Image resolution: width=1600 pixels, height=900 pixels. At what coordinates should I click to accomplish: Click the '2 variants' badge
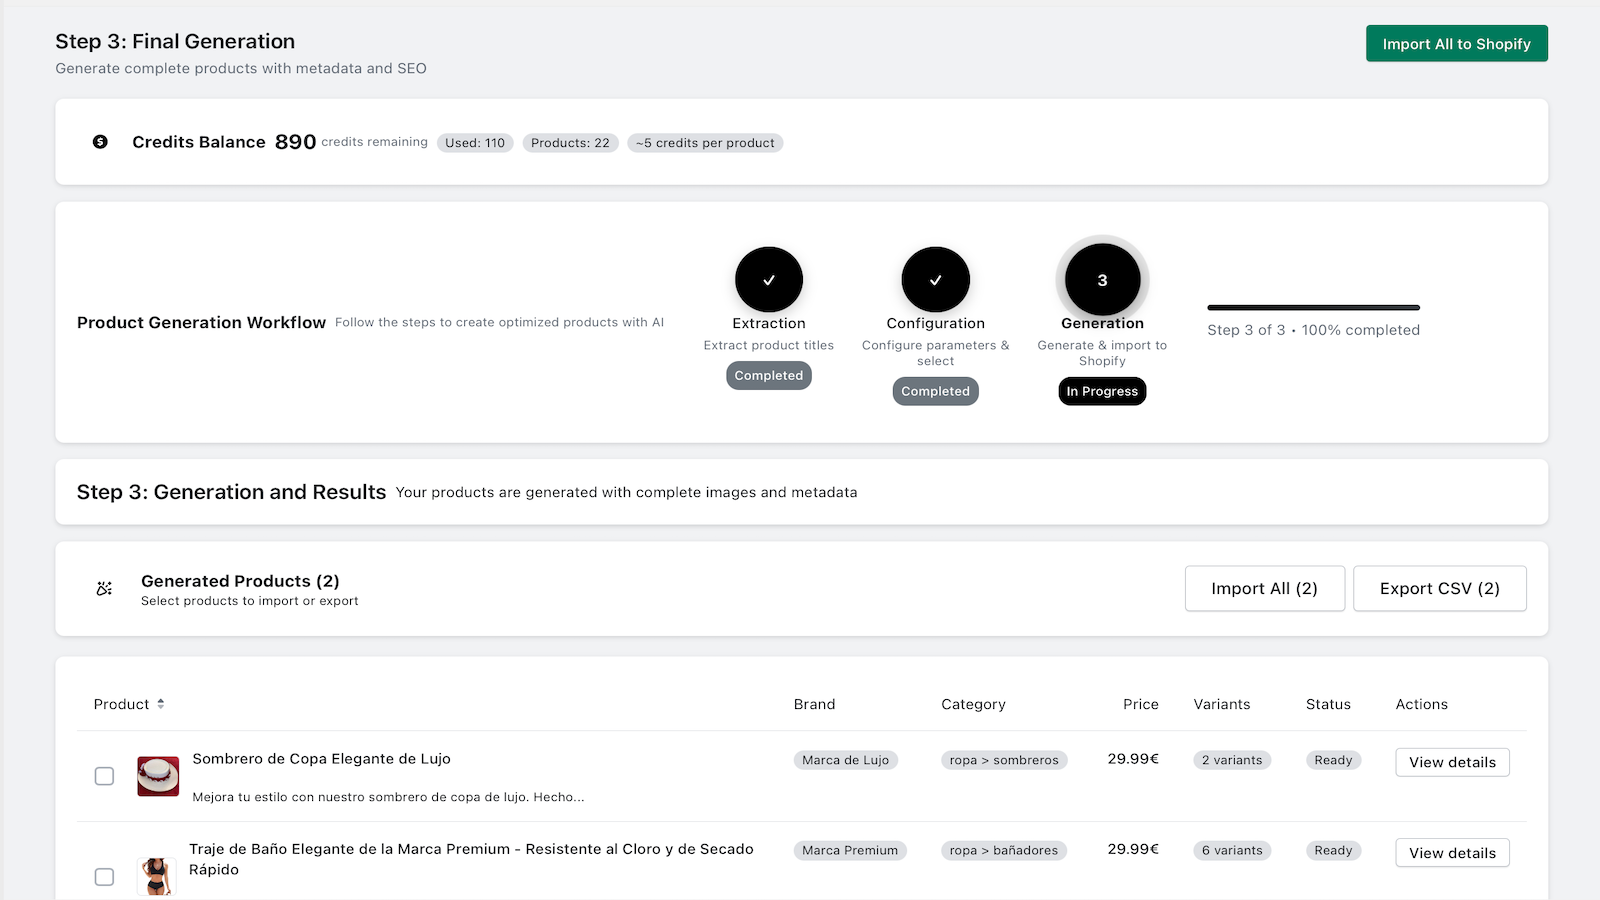point(1231,760)
